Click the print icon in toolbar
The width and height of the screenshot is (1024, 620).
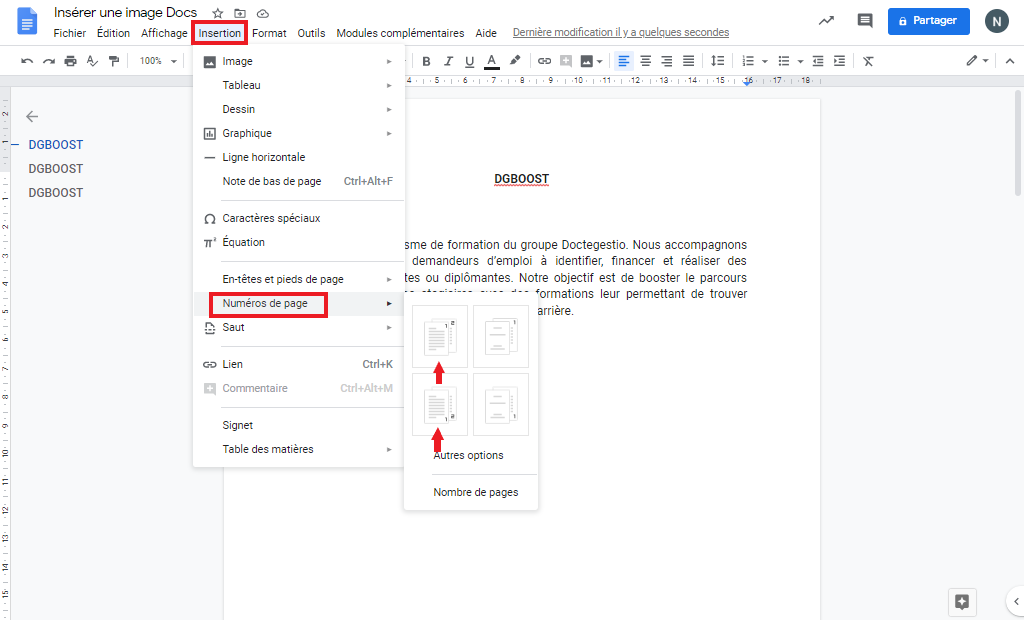point(70,61)
